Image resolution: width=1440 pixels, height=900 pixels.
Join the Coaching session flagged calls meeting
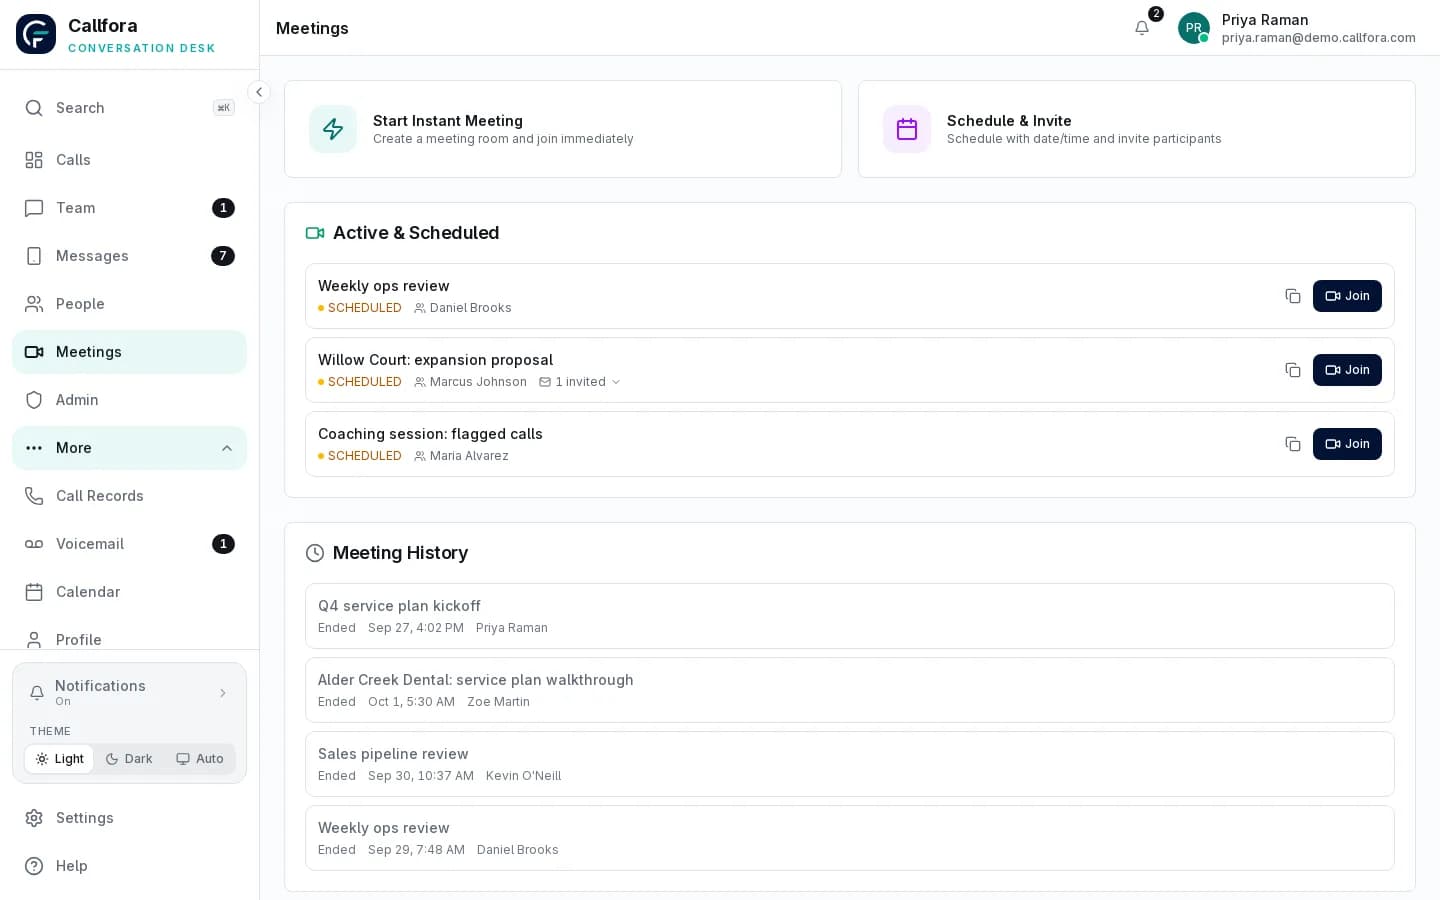[1347, 444]
